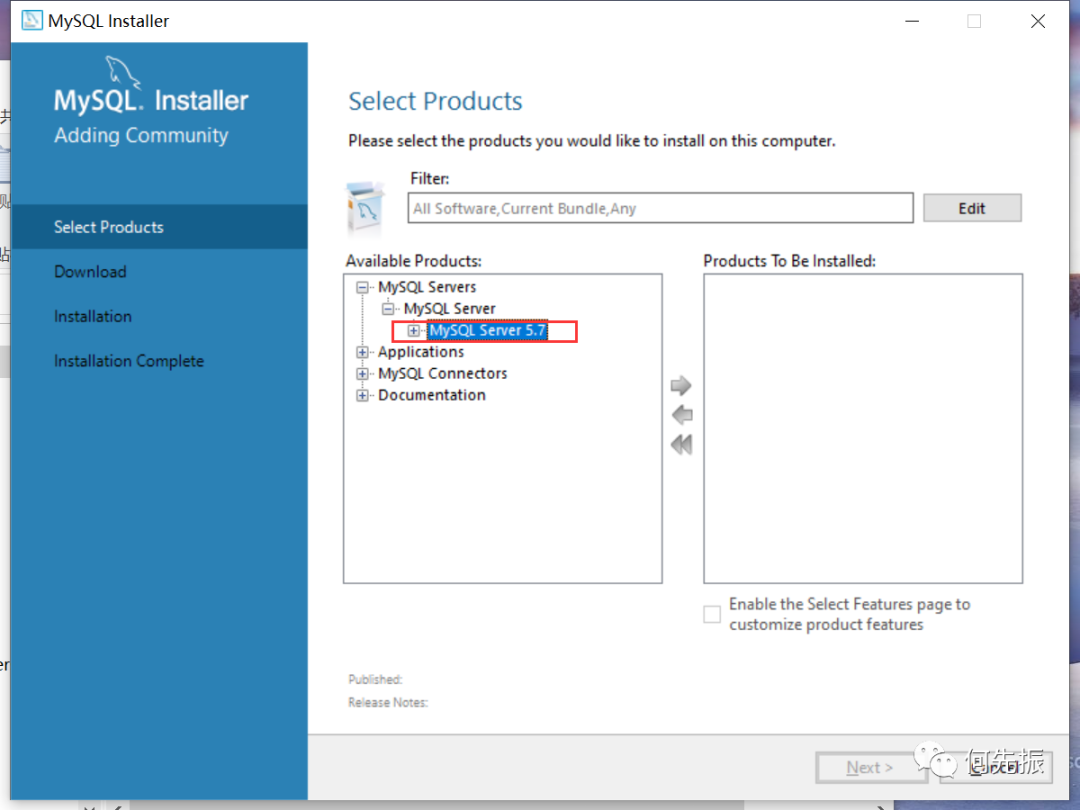Screen dimensions: 1080x810
Task: Collapse the MySQL Servers tree node
Action: [x=362, y=287]
